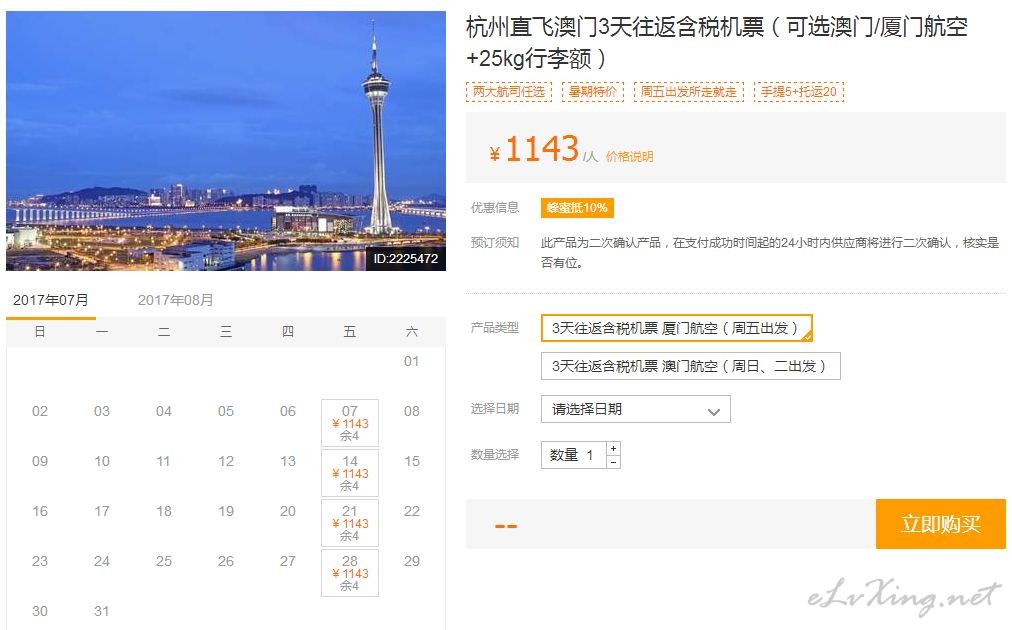Image resolution: width=1012 pixels, height=630 pixels.
Task: Click the 数量 quantity input field
Action: (574, 455)
